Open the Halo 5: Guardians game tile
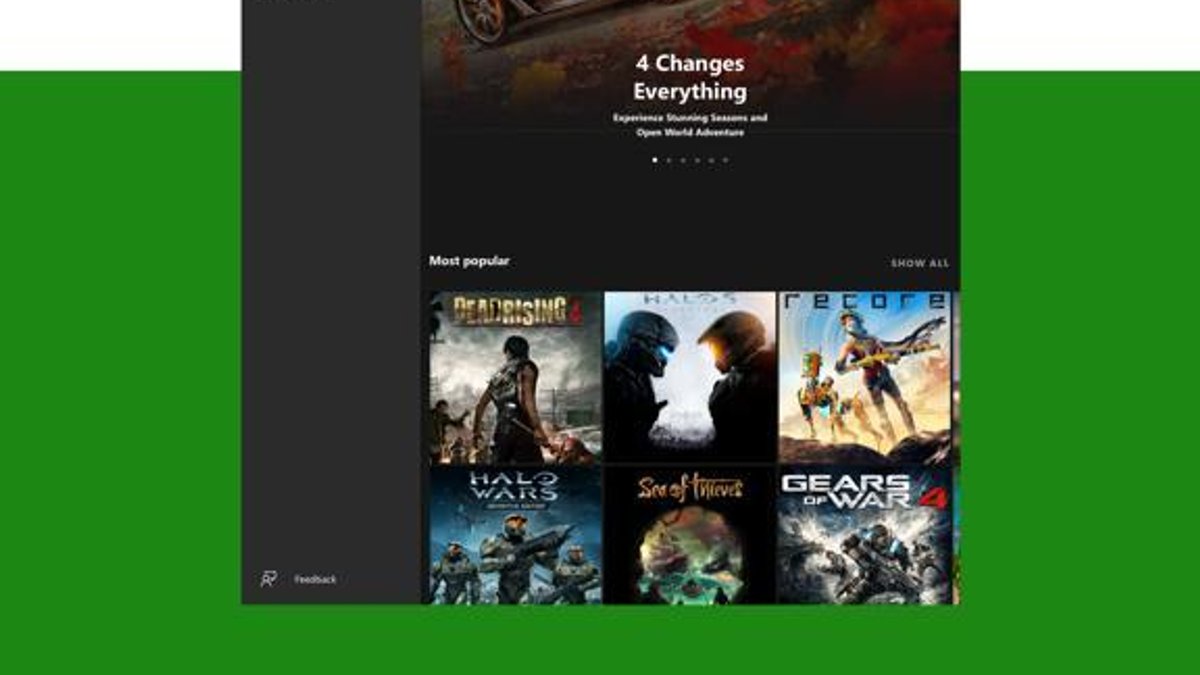Viewport: 1200px width, 675px height. point(688,375)
